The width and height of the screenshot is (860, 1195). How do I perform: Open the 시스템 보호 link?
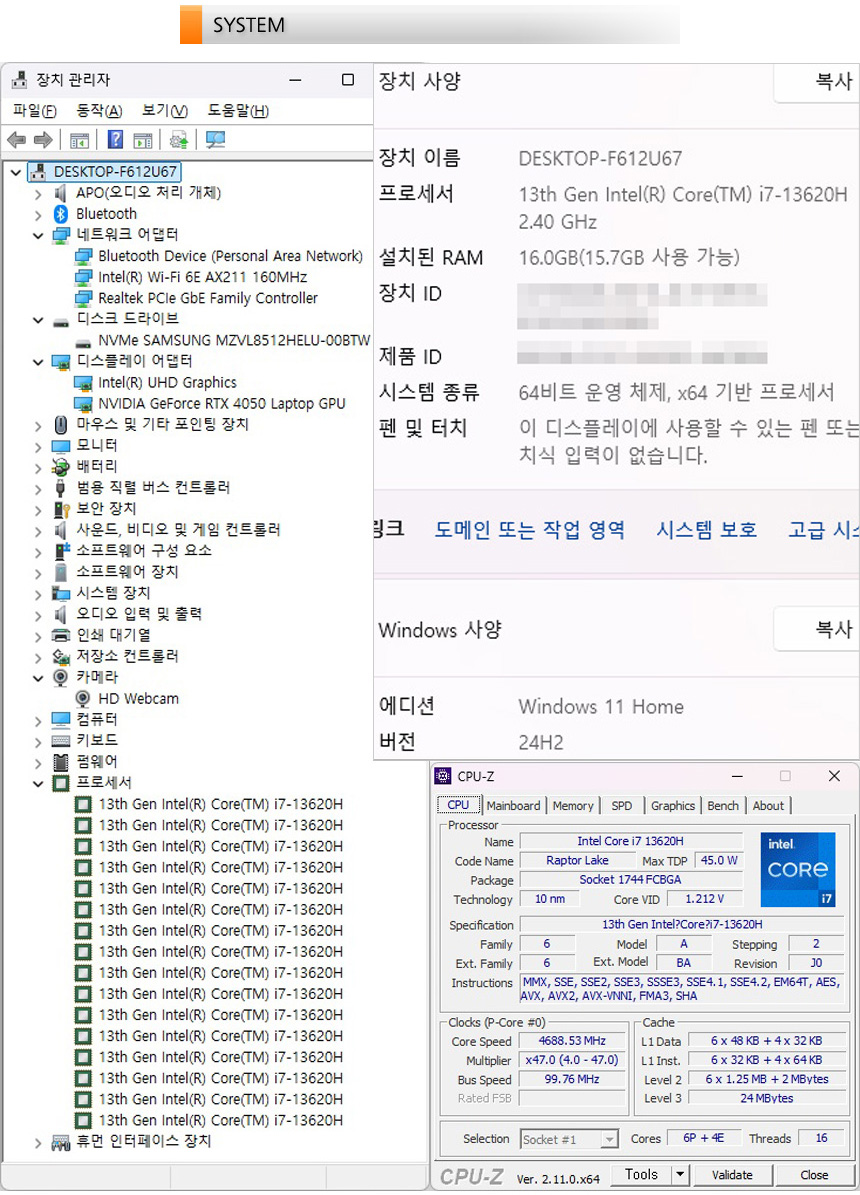coord(706,530)
